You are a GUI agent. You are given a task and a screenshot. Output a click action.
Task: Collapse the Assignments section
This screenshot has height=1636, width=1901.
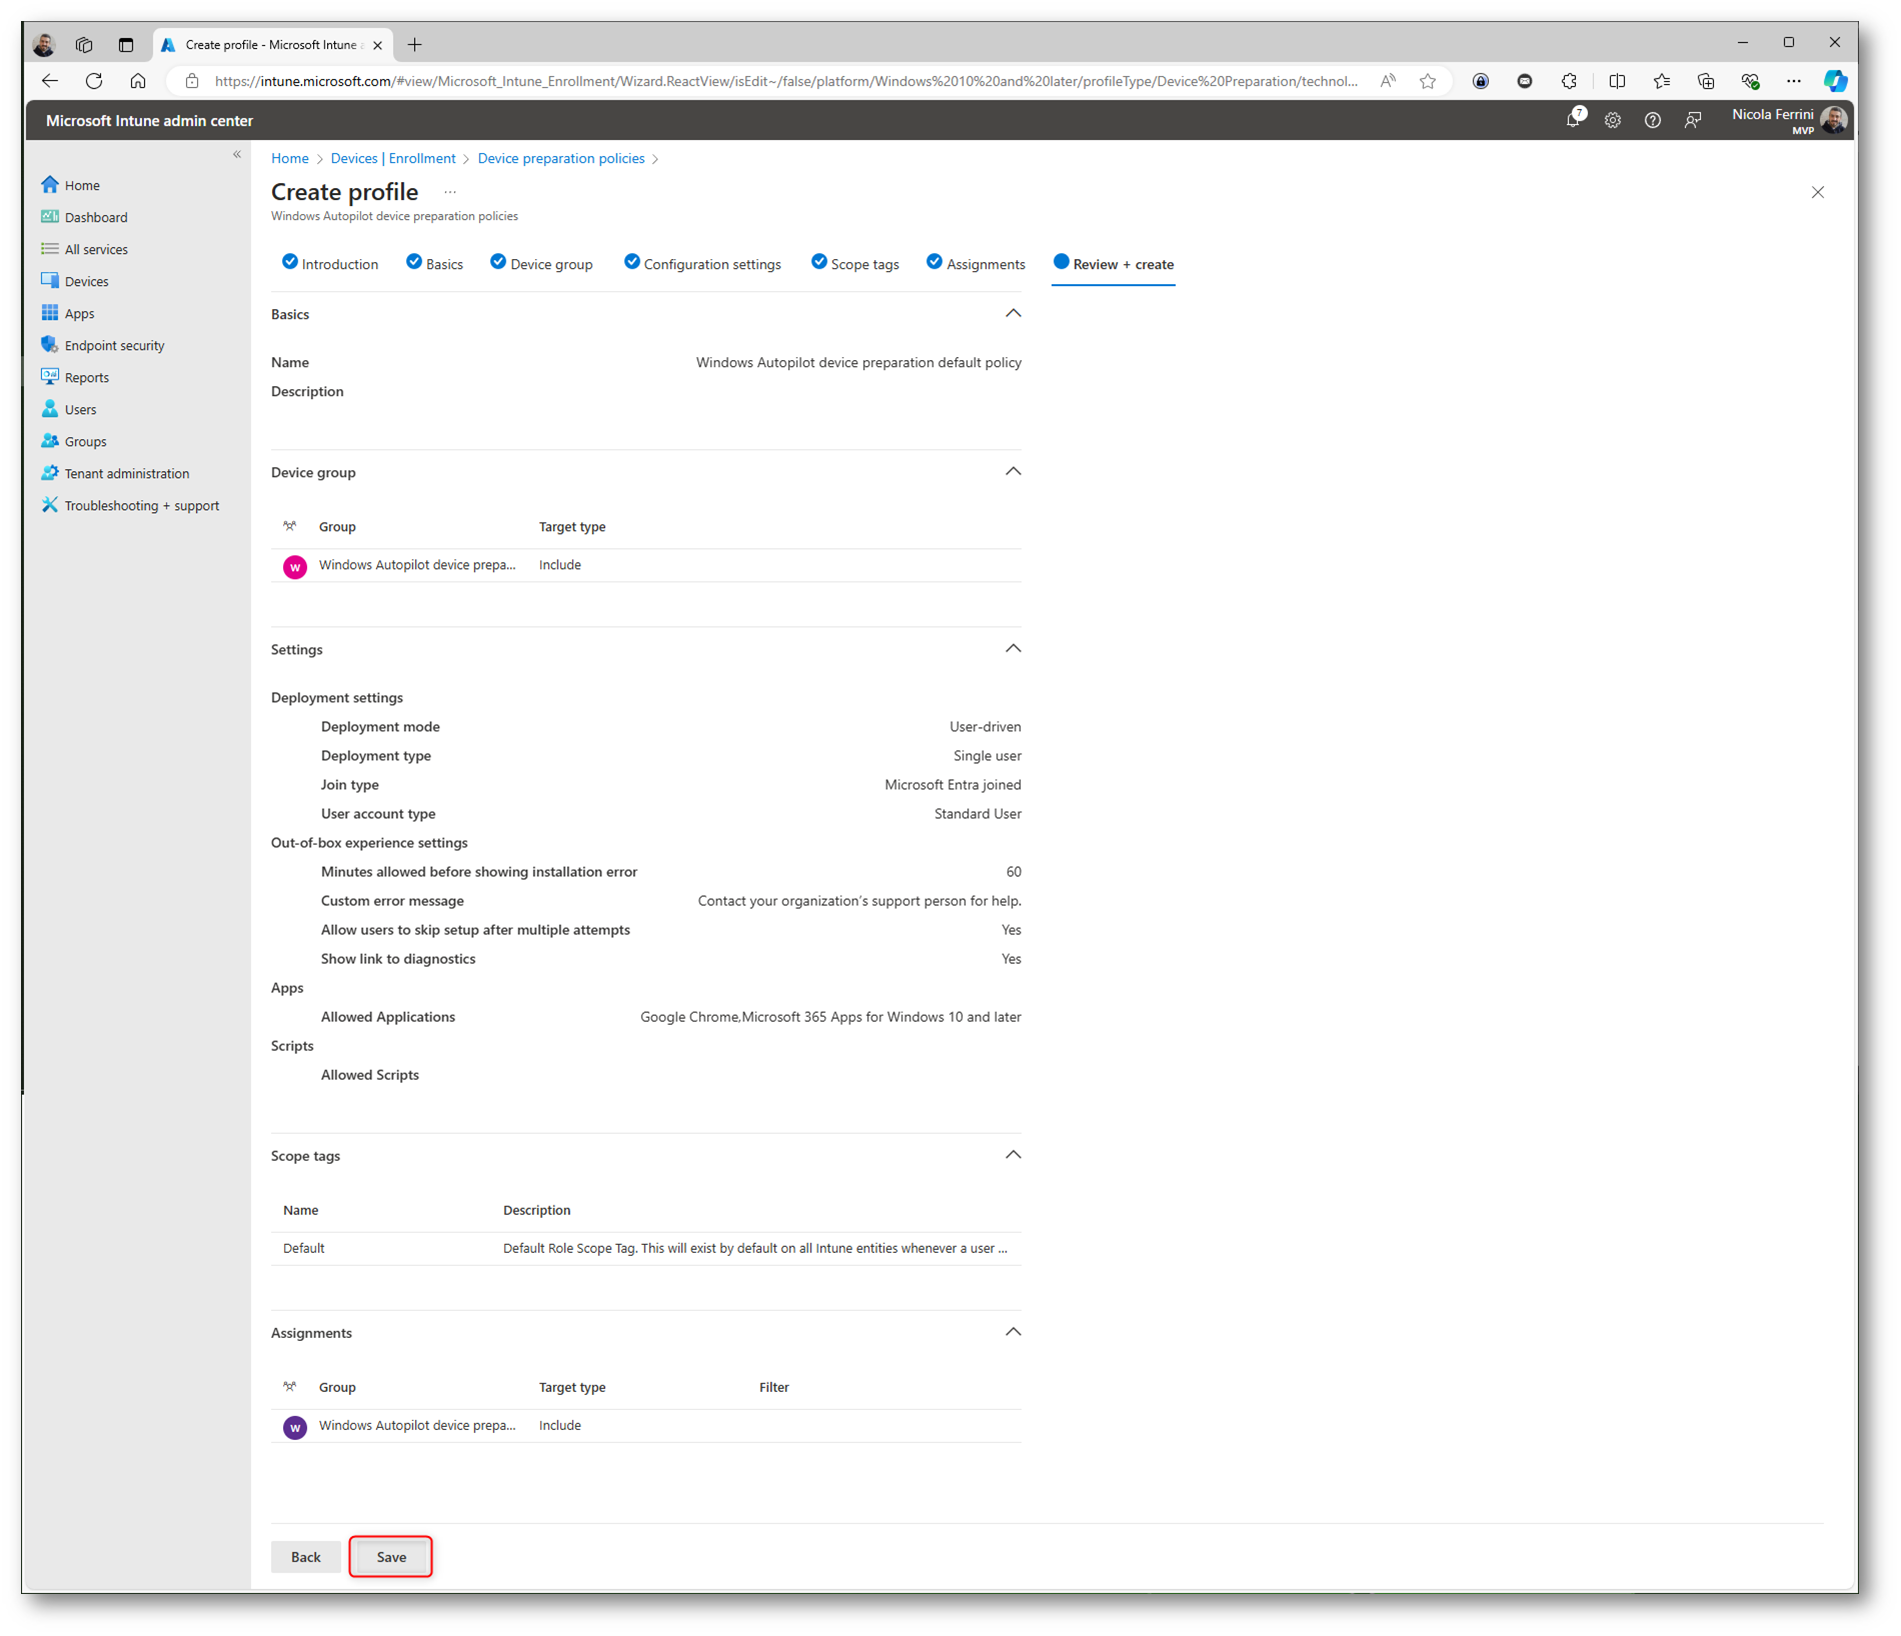1013,1331
